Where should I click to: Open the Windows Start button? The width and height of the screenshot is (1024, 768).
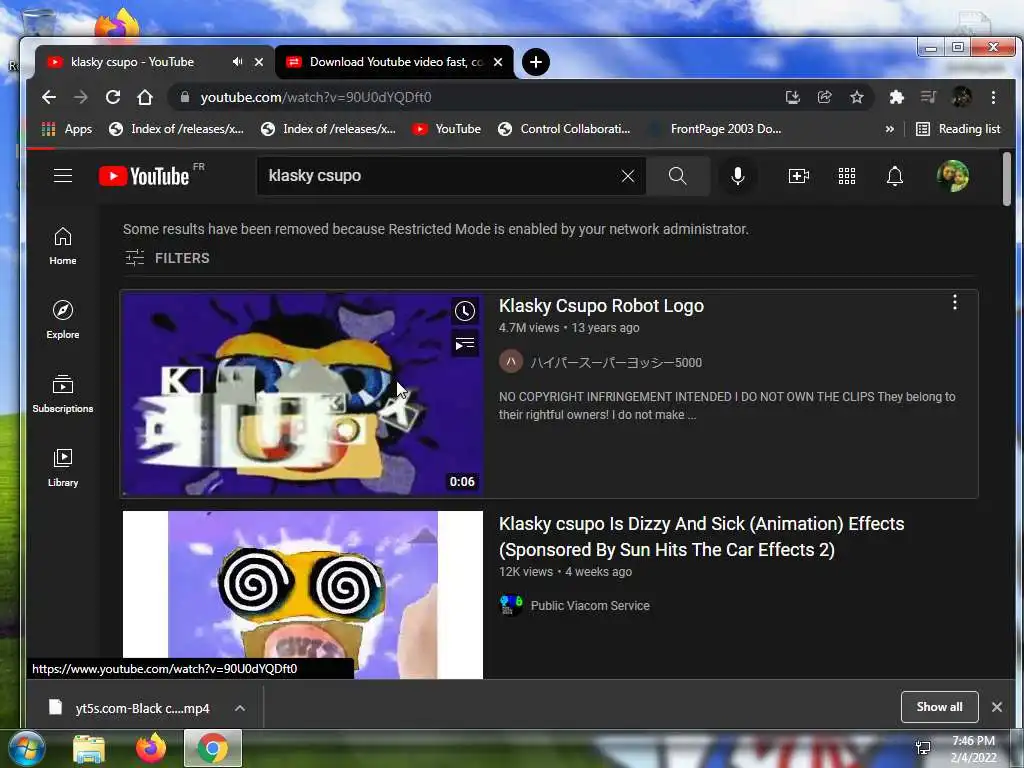(x=26, y=748)
